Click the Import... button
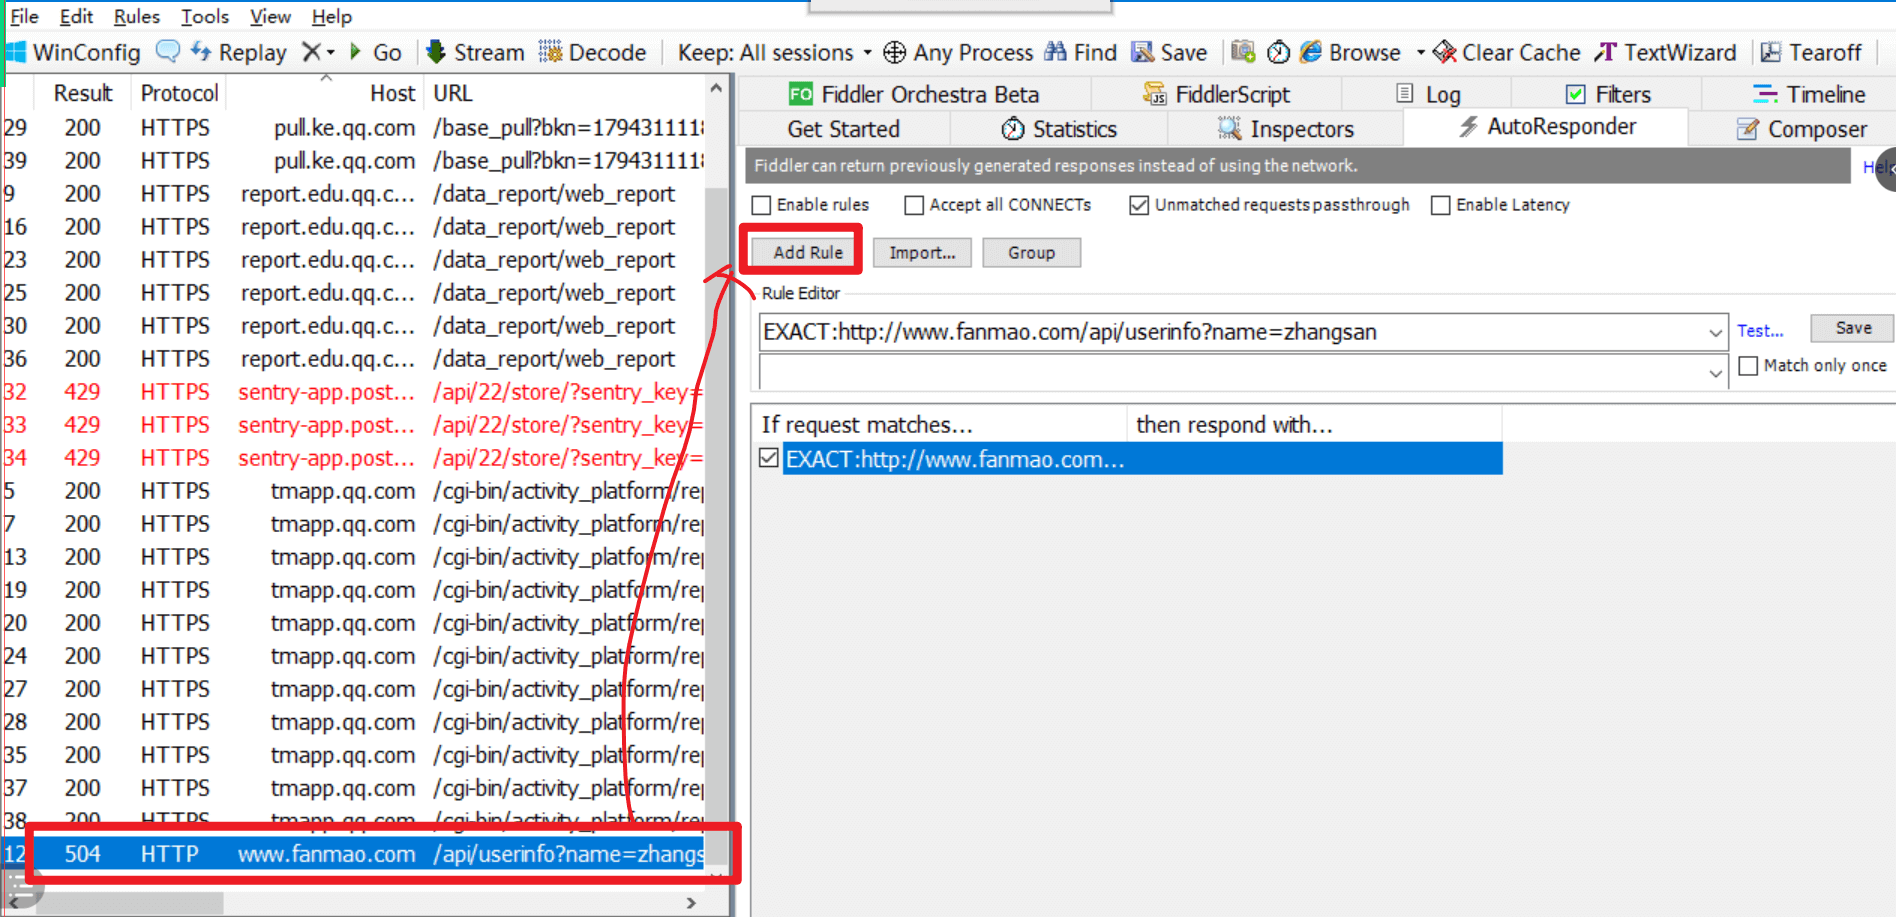Viewport: 1896px width, 917px height. tap(922, 253)
